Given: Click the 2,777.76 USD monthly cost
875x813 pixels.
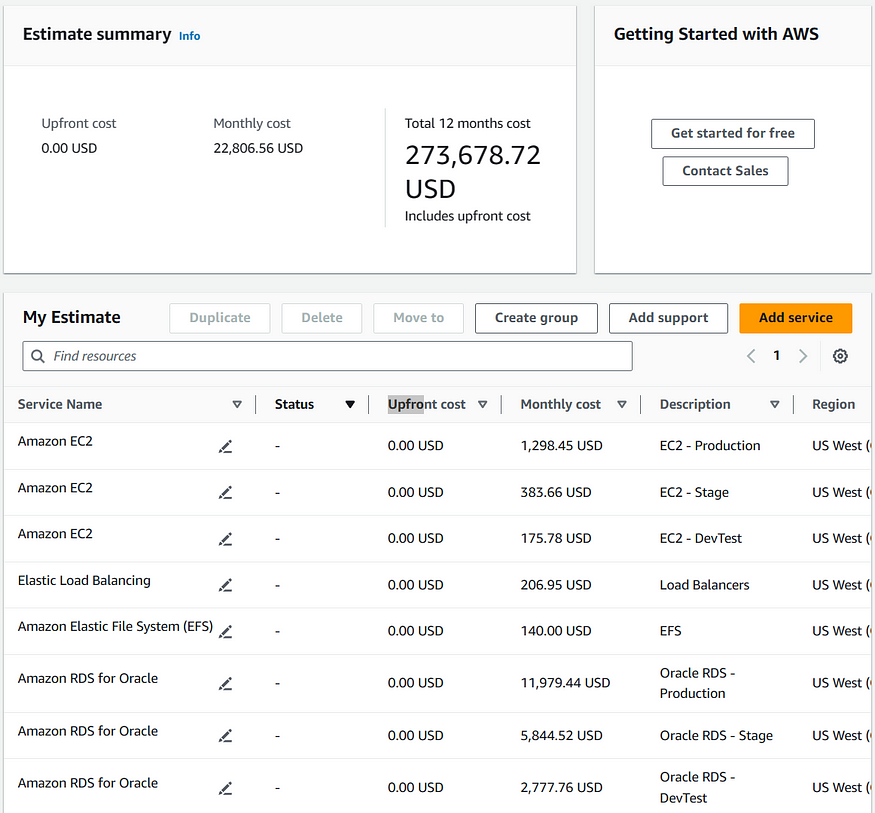Looking at the screenshot, I should [561, 788].
